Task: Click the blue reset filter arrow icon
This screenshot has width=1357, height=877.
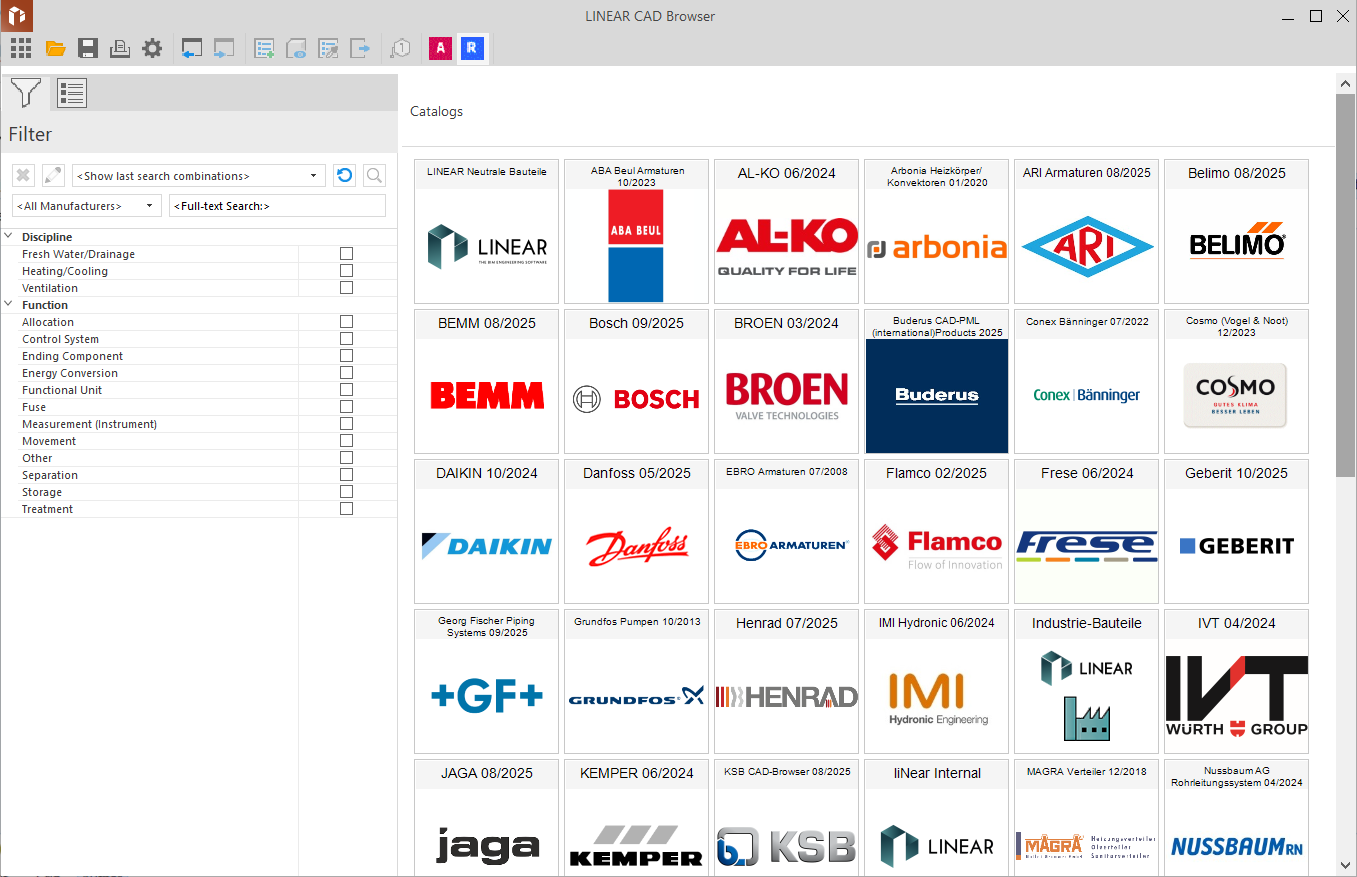Action: (345, 176)
